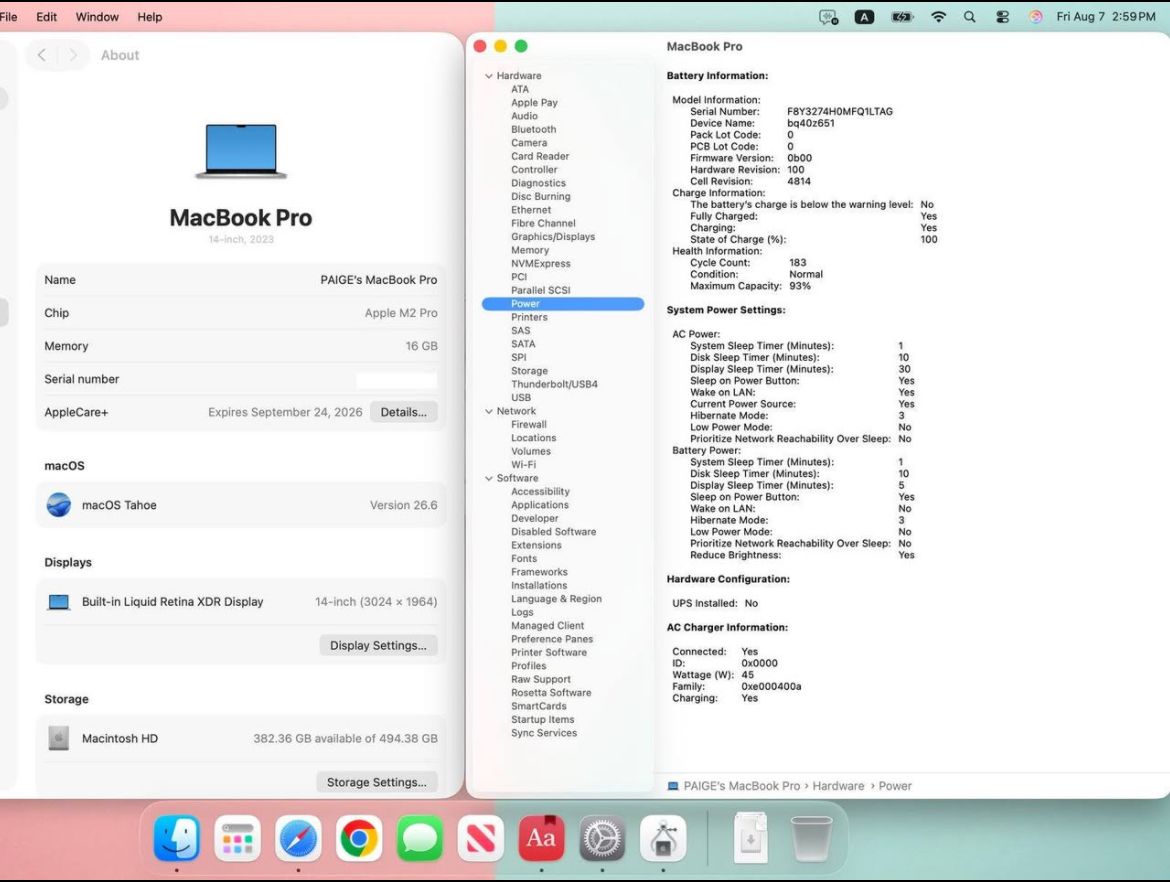The width and height of the screenshot is (1170, 882).
Task: Click Cycle Count value 183
Action: [798, 263]
